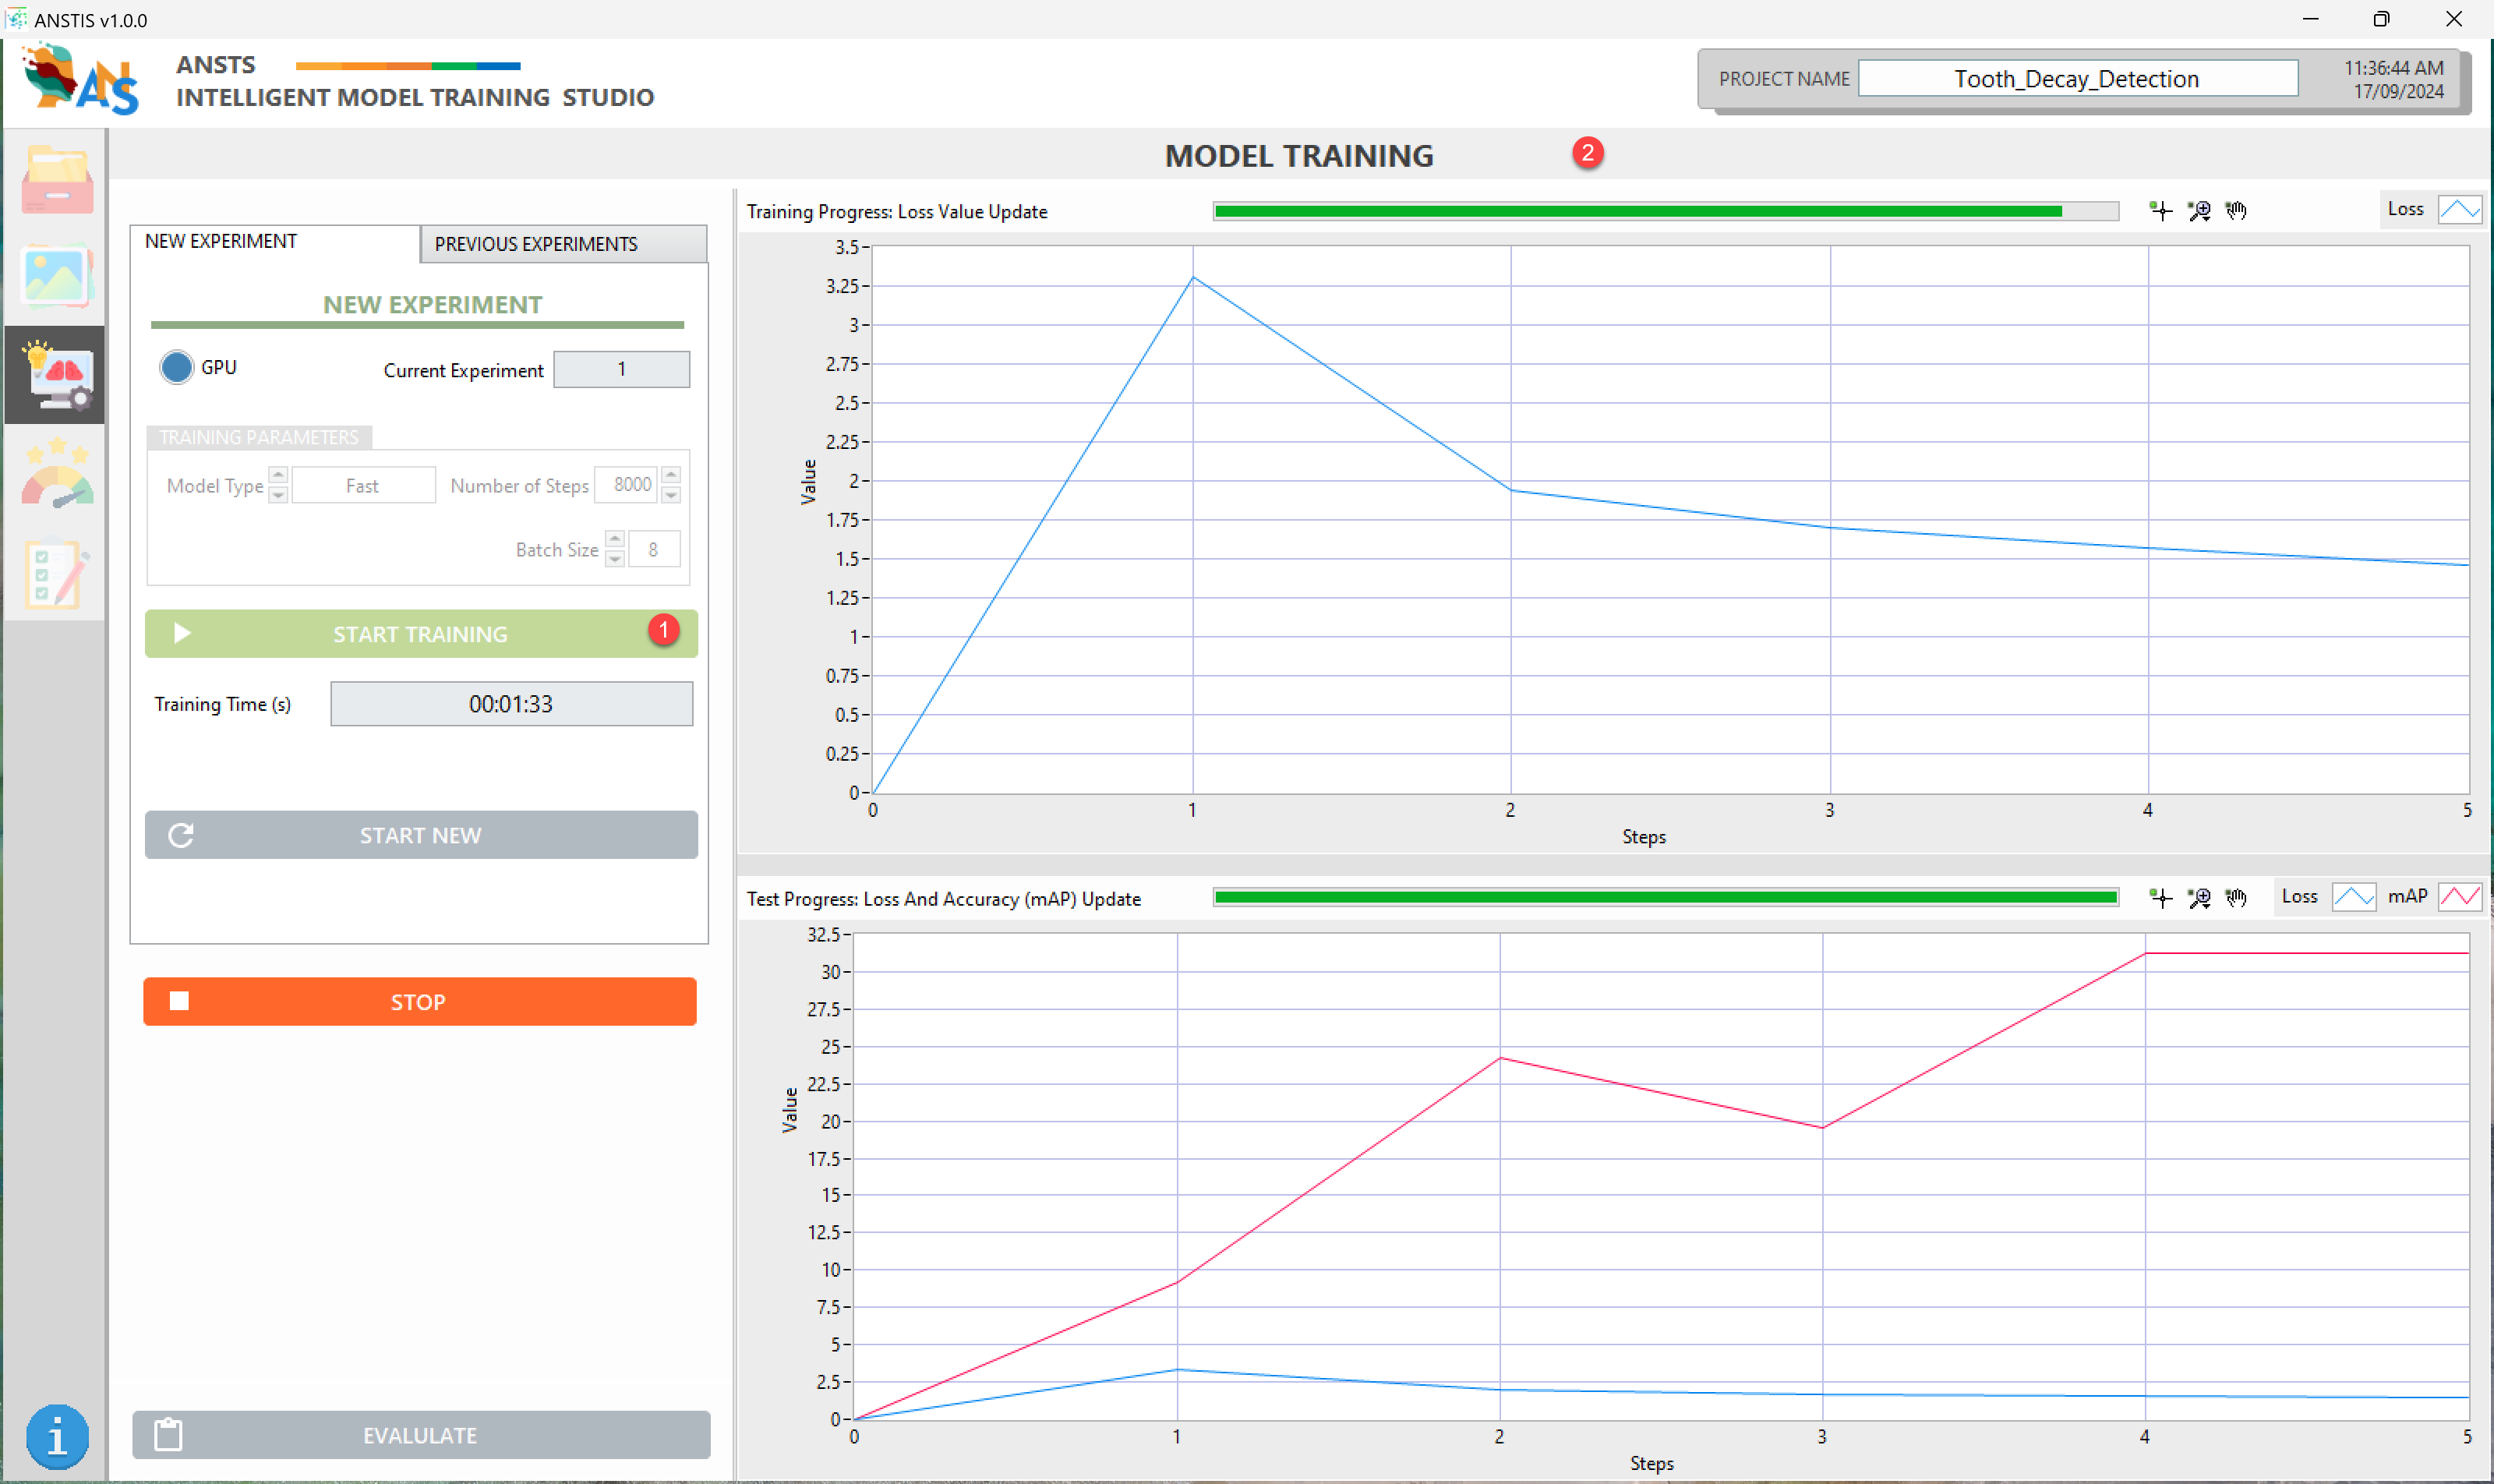Select the model training sidebar icon
Viewport: 2494px width, 1484px height.
pos(57,375)
